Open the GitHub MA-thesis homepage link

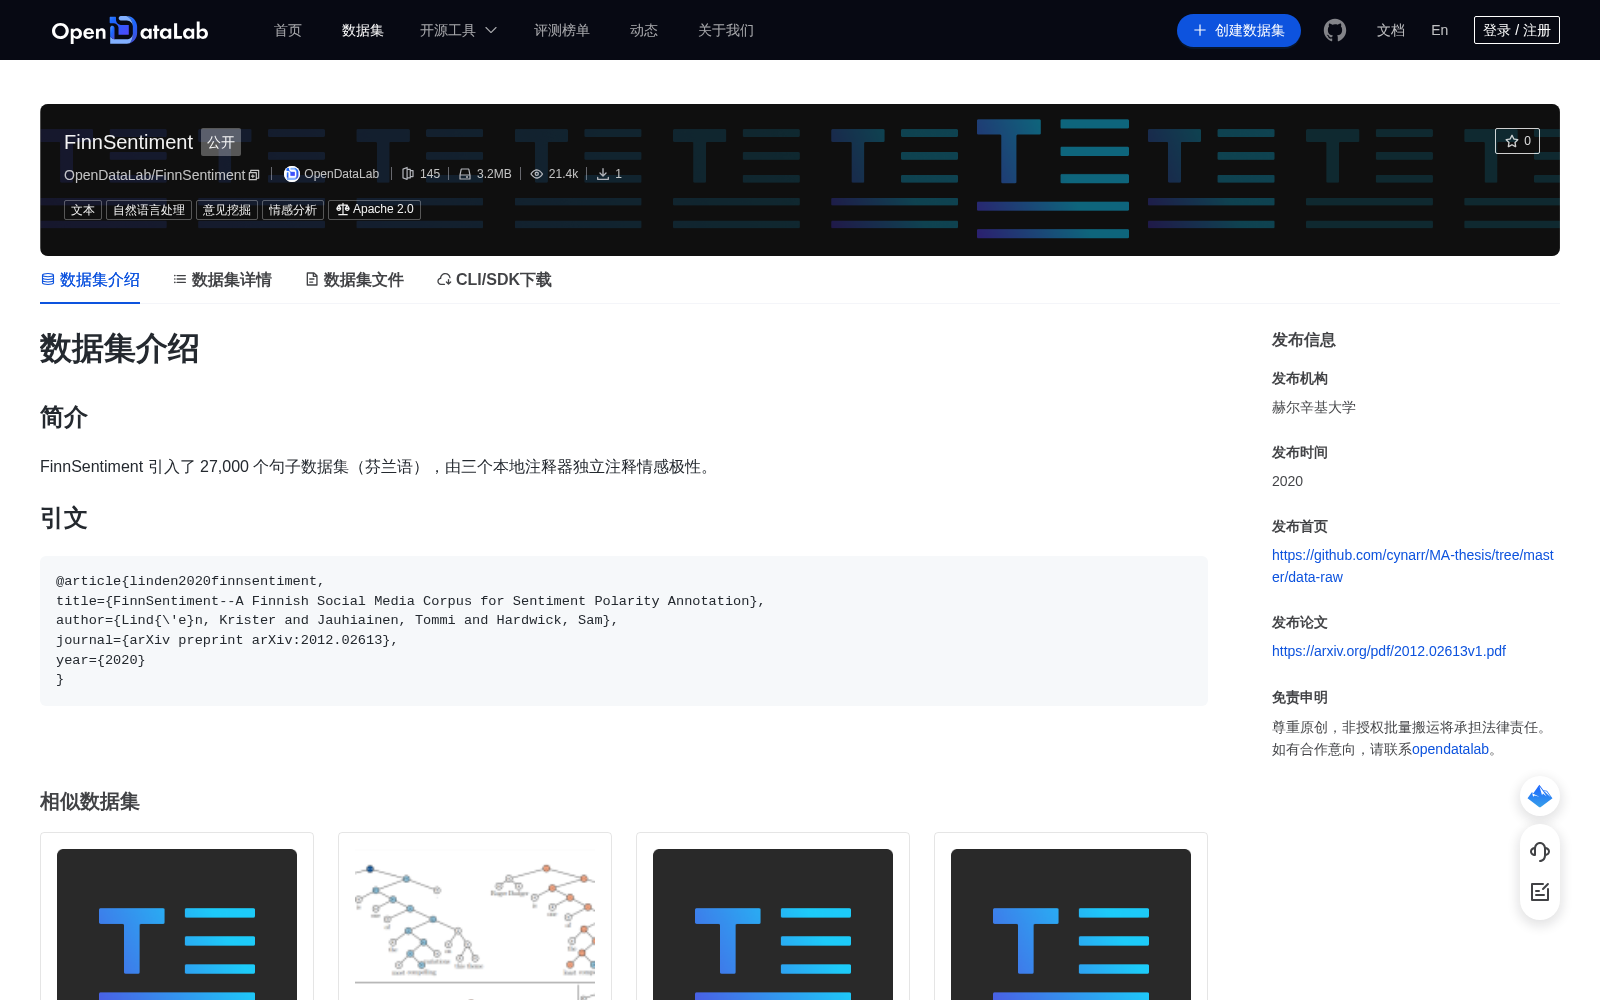tap(1413, 566)
